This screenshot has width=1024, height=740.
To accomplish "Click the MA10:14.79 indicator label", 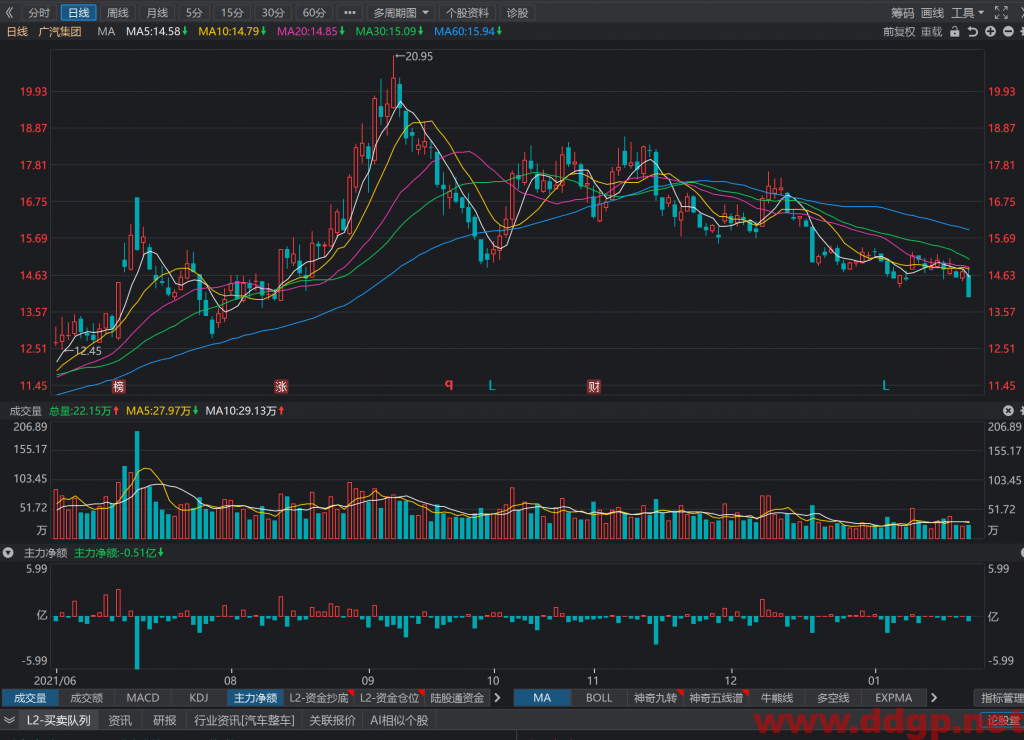I will [232, 31].
